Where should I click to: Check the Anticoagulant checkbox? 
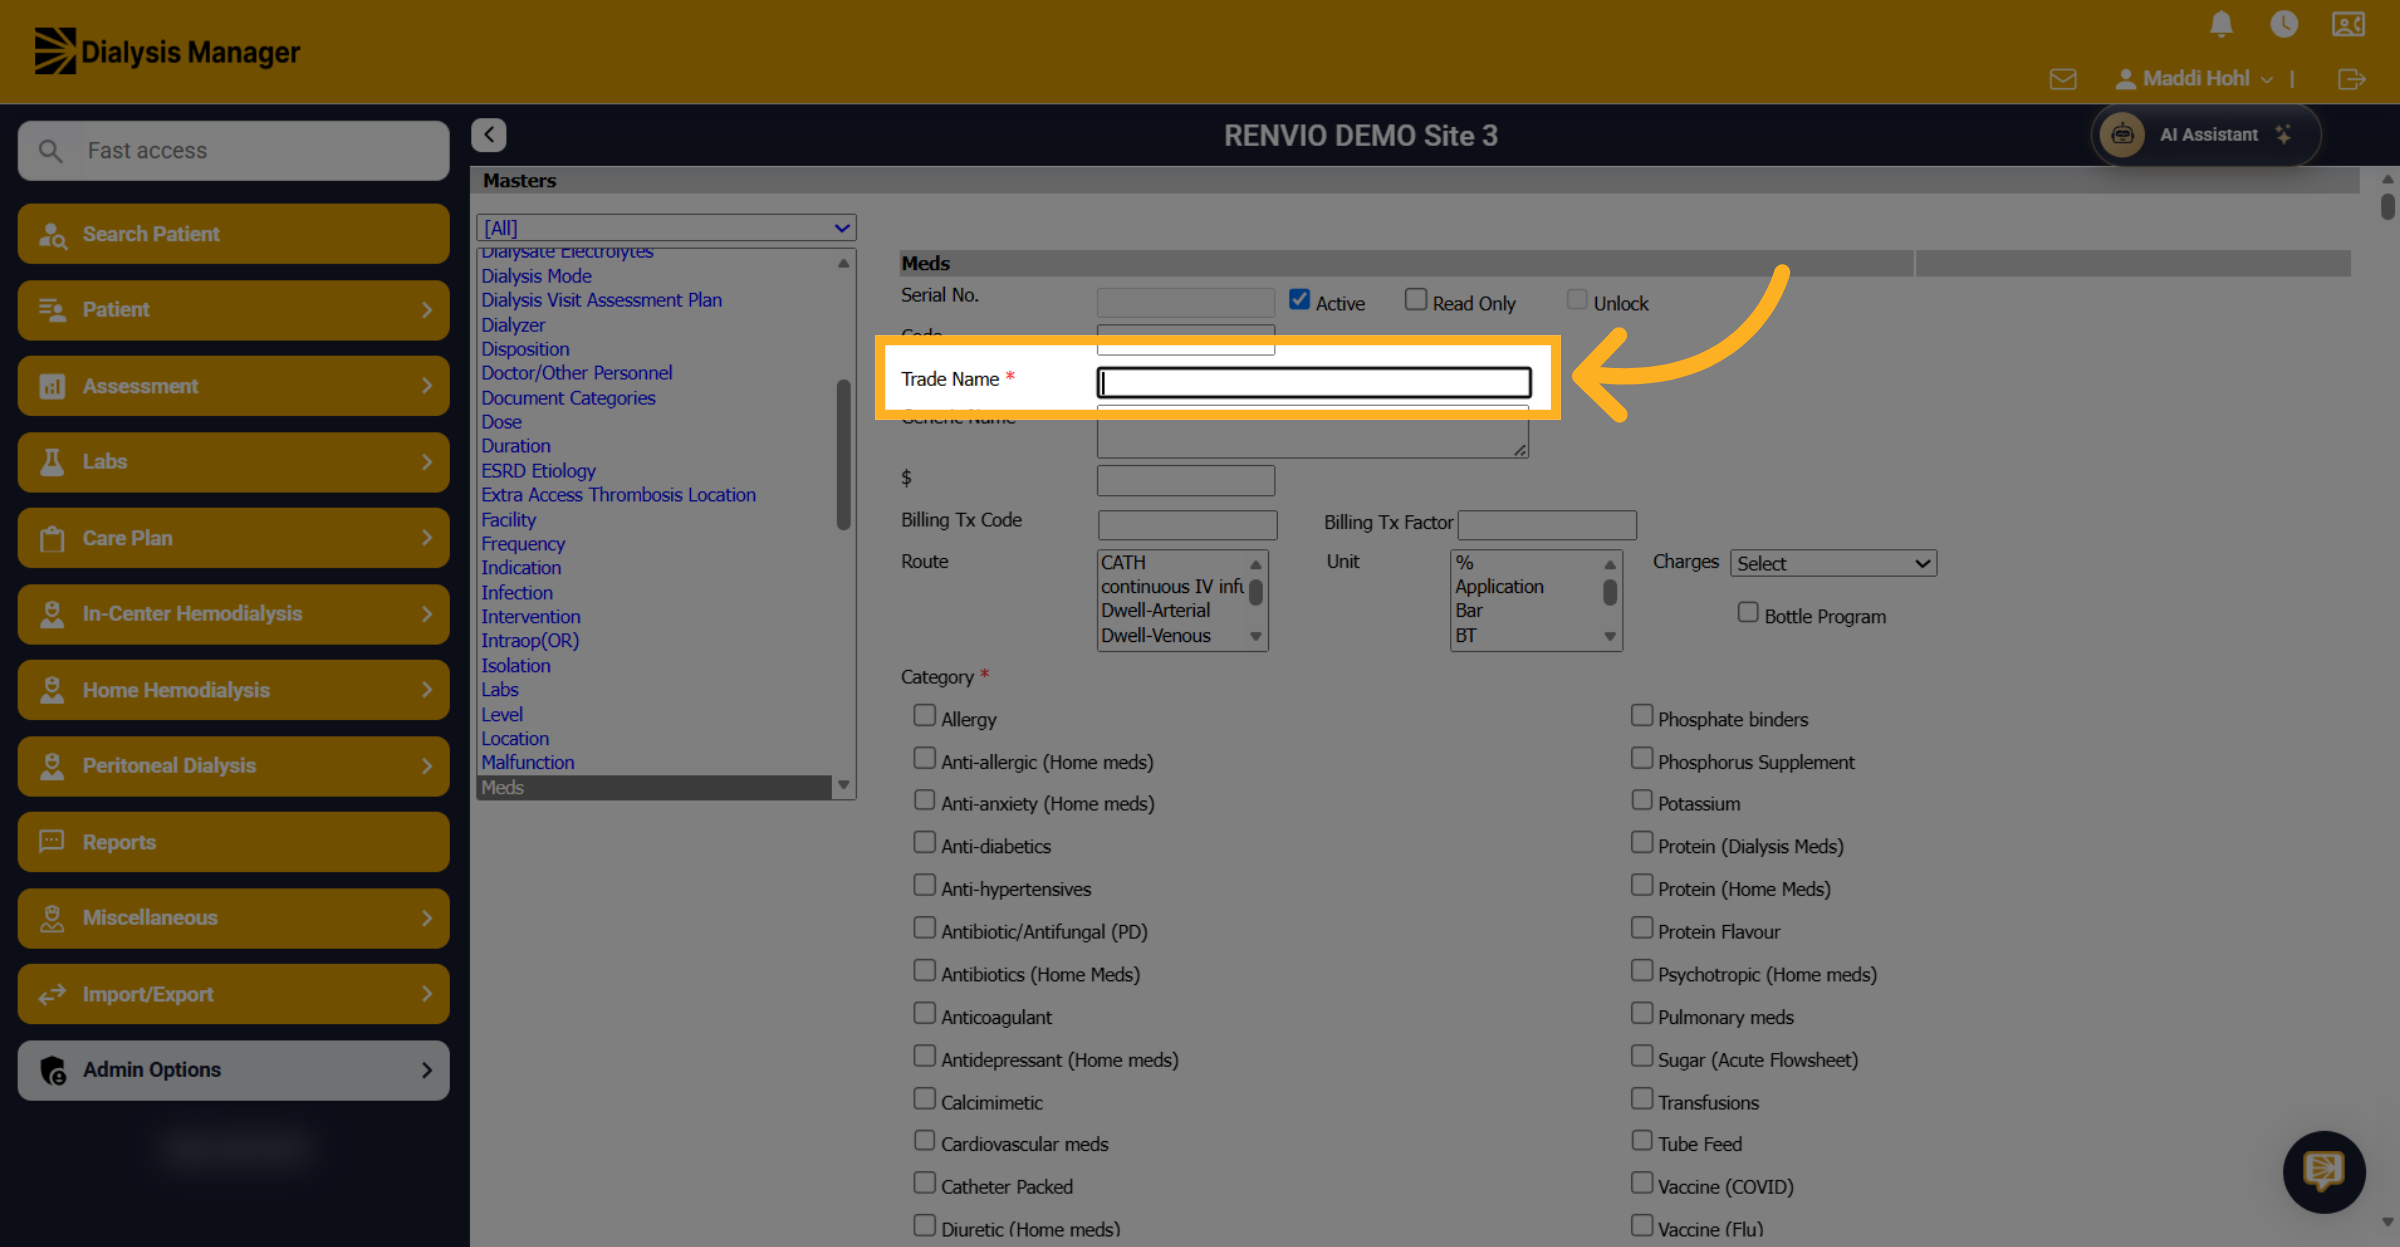click(x=924, y=1013)
